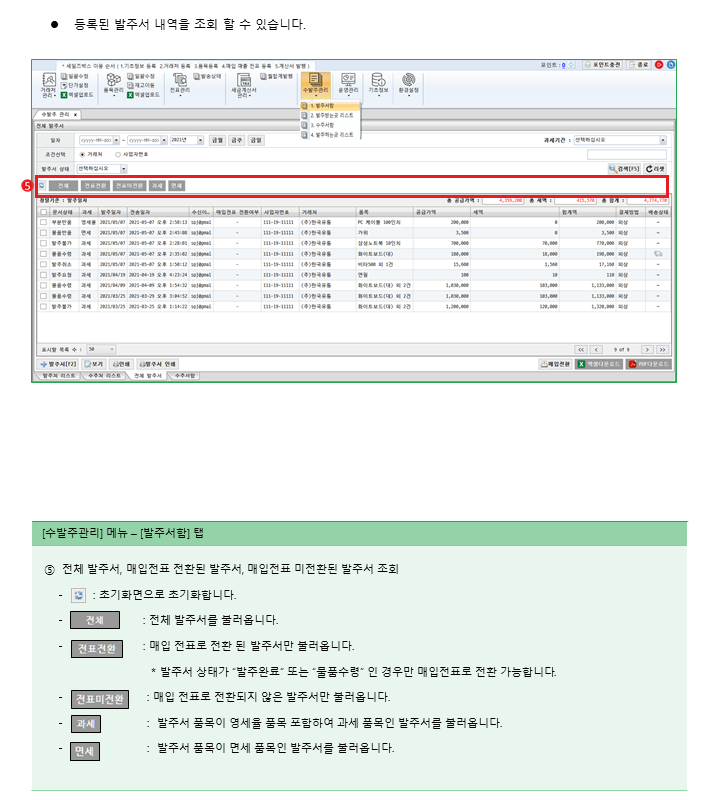Click the 검색[F5] search button

point(624,169)
